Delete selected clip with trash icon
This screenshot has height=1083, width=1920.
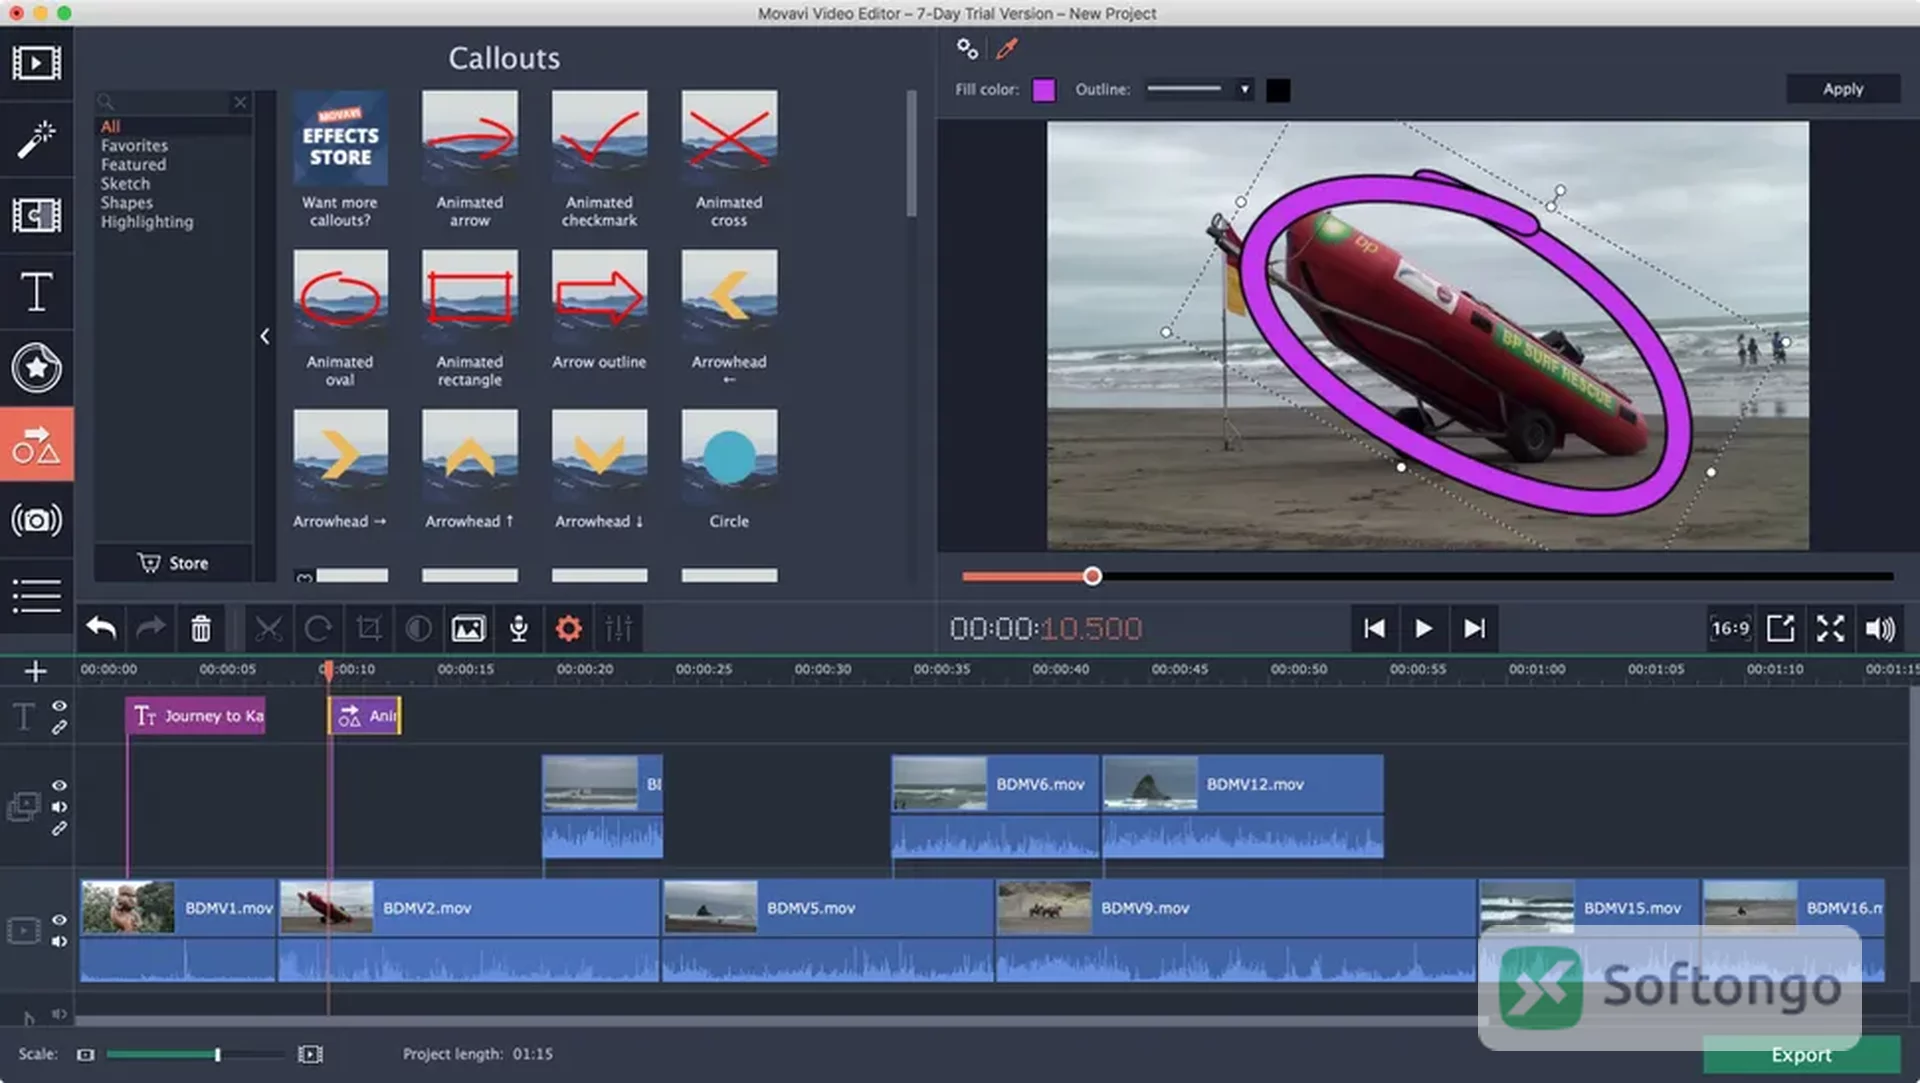(x=201, y=628)
